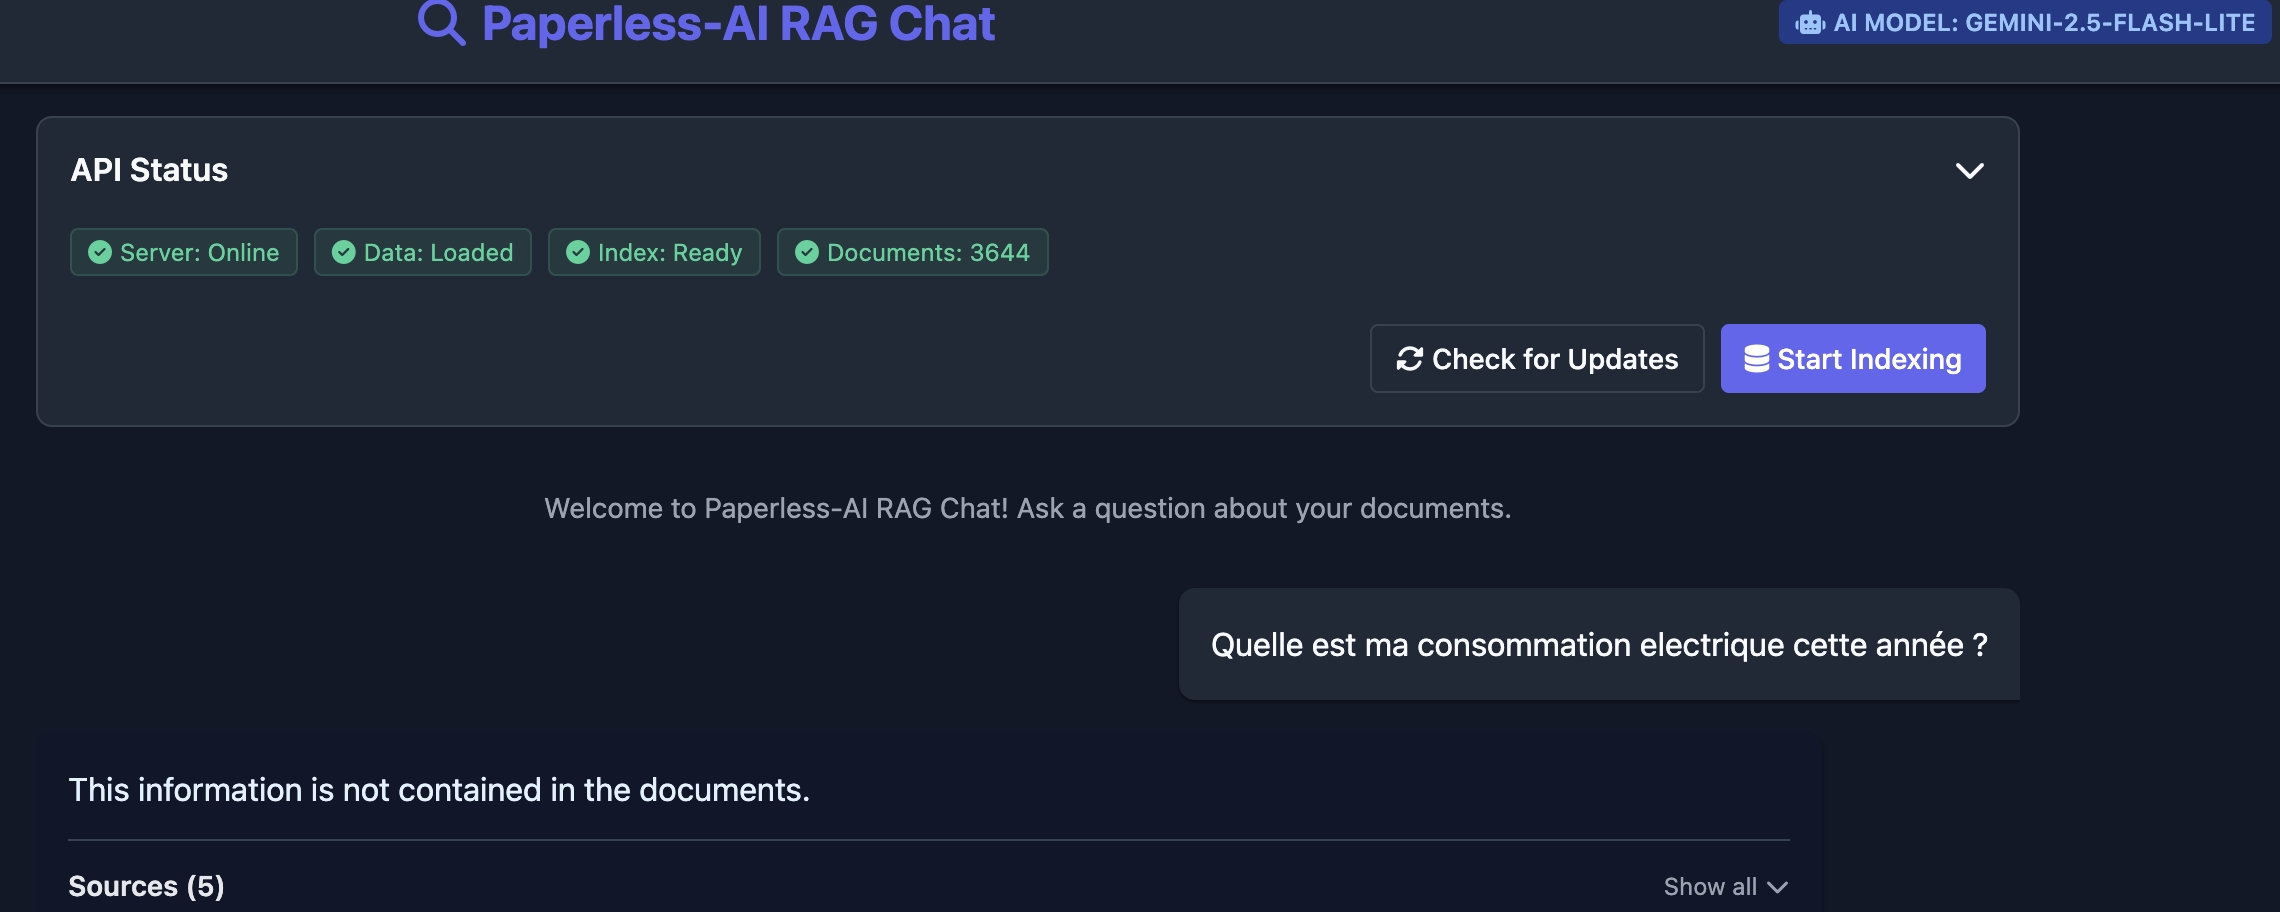Click the Paperless-AI RAG Chat title
Image resolution: width=2280 pixels, height=912 pixels.
click(738, 23)
